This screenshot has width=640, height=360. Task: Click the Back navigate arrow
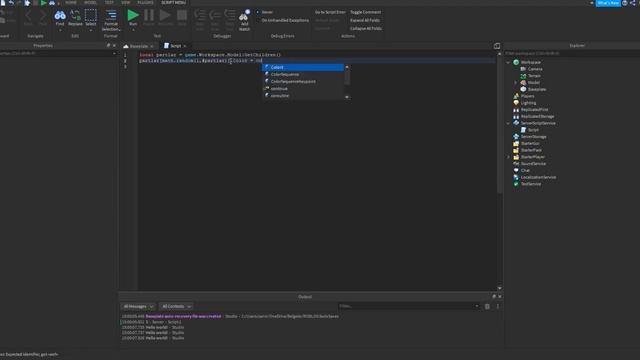pos(28,16)
